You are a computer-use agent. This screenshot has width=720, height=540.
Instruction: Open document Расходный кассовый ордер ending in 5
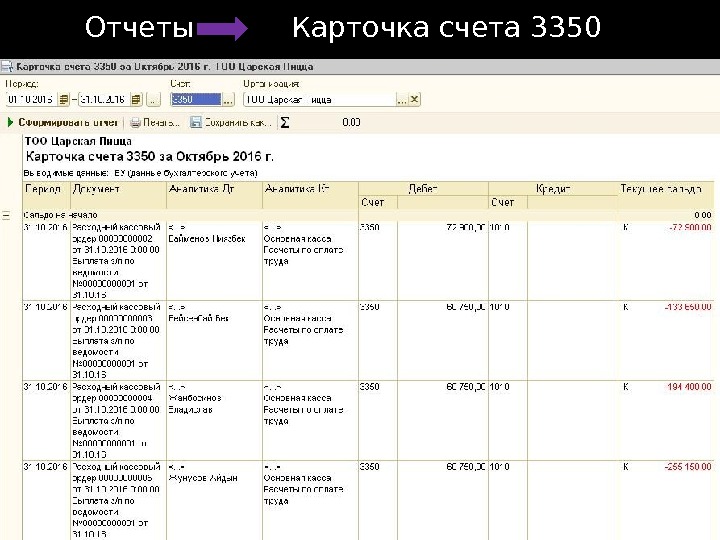point(116,500)
